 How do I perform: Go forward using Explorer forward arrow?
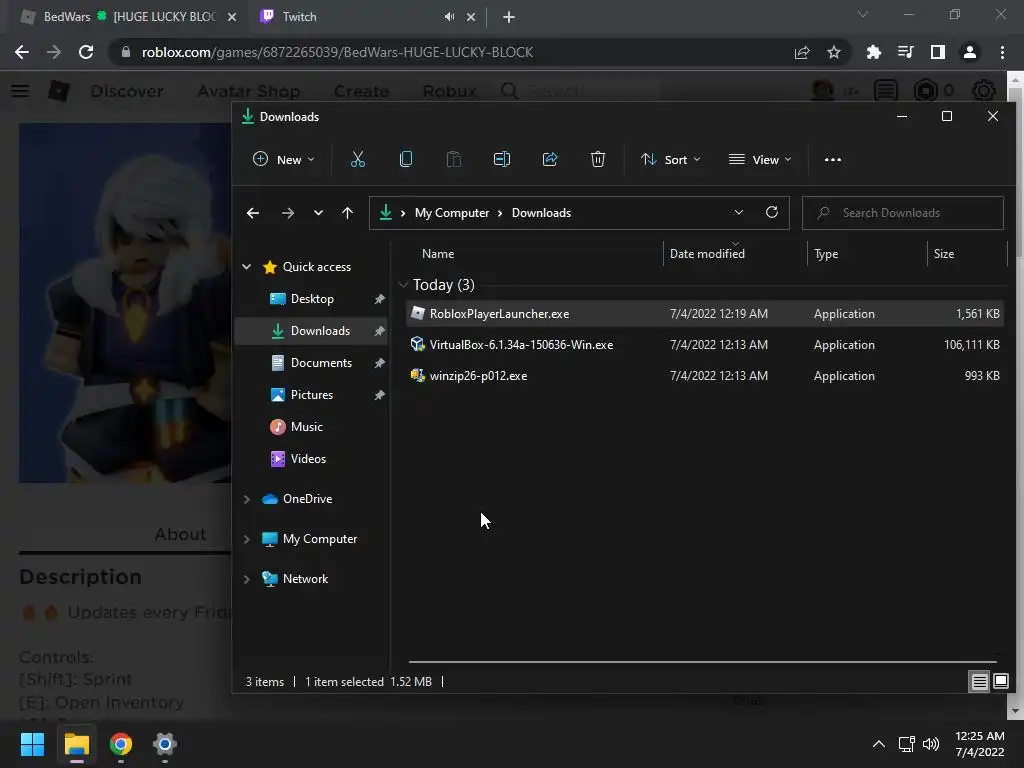[x=287, y=213]
